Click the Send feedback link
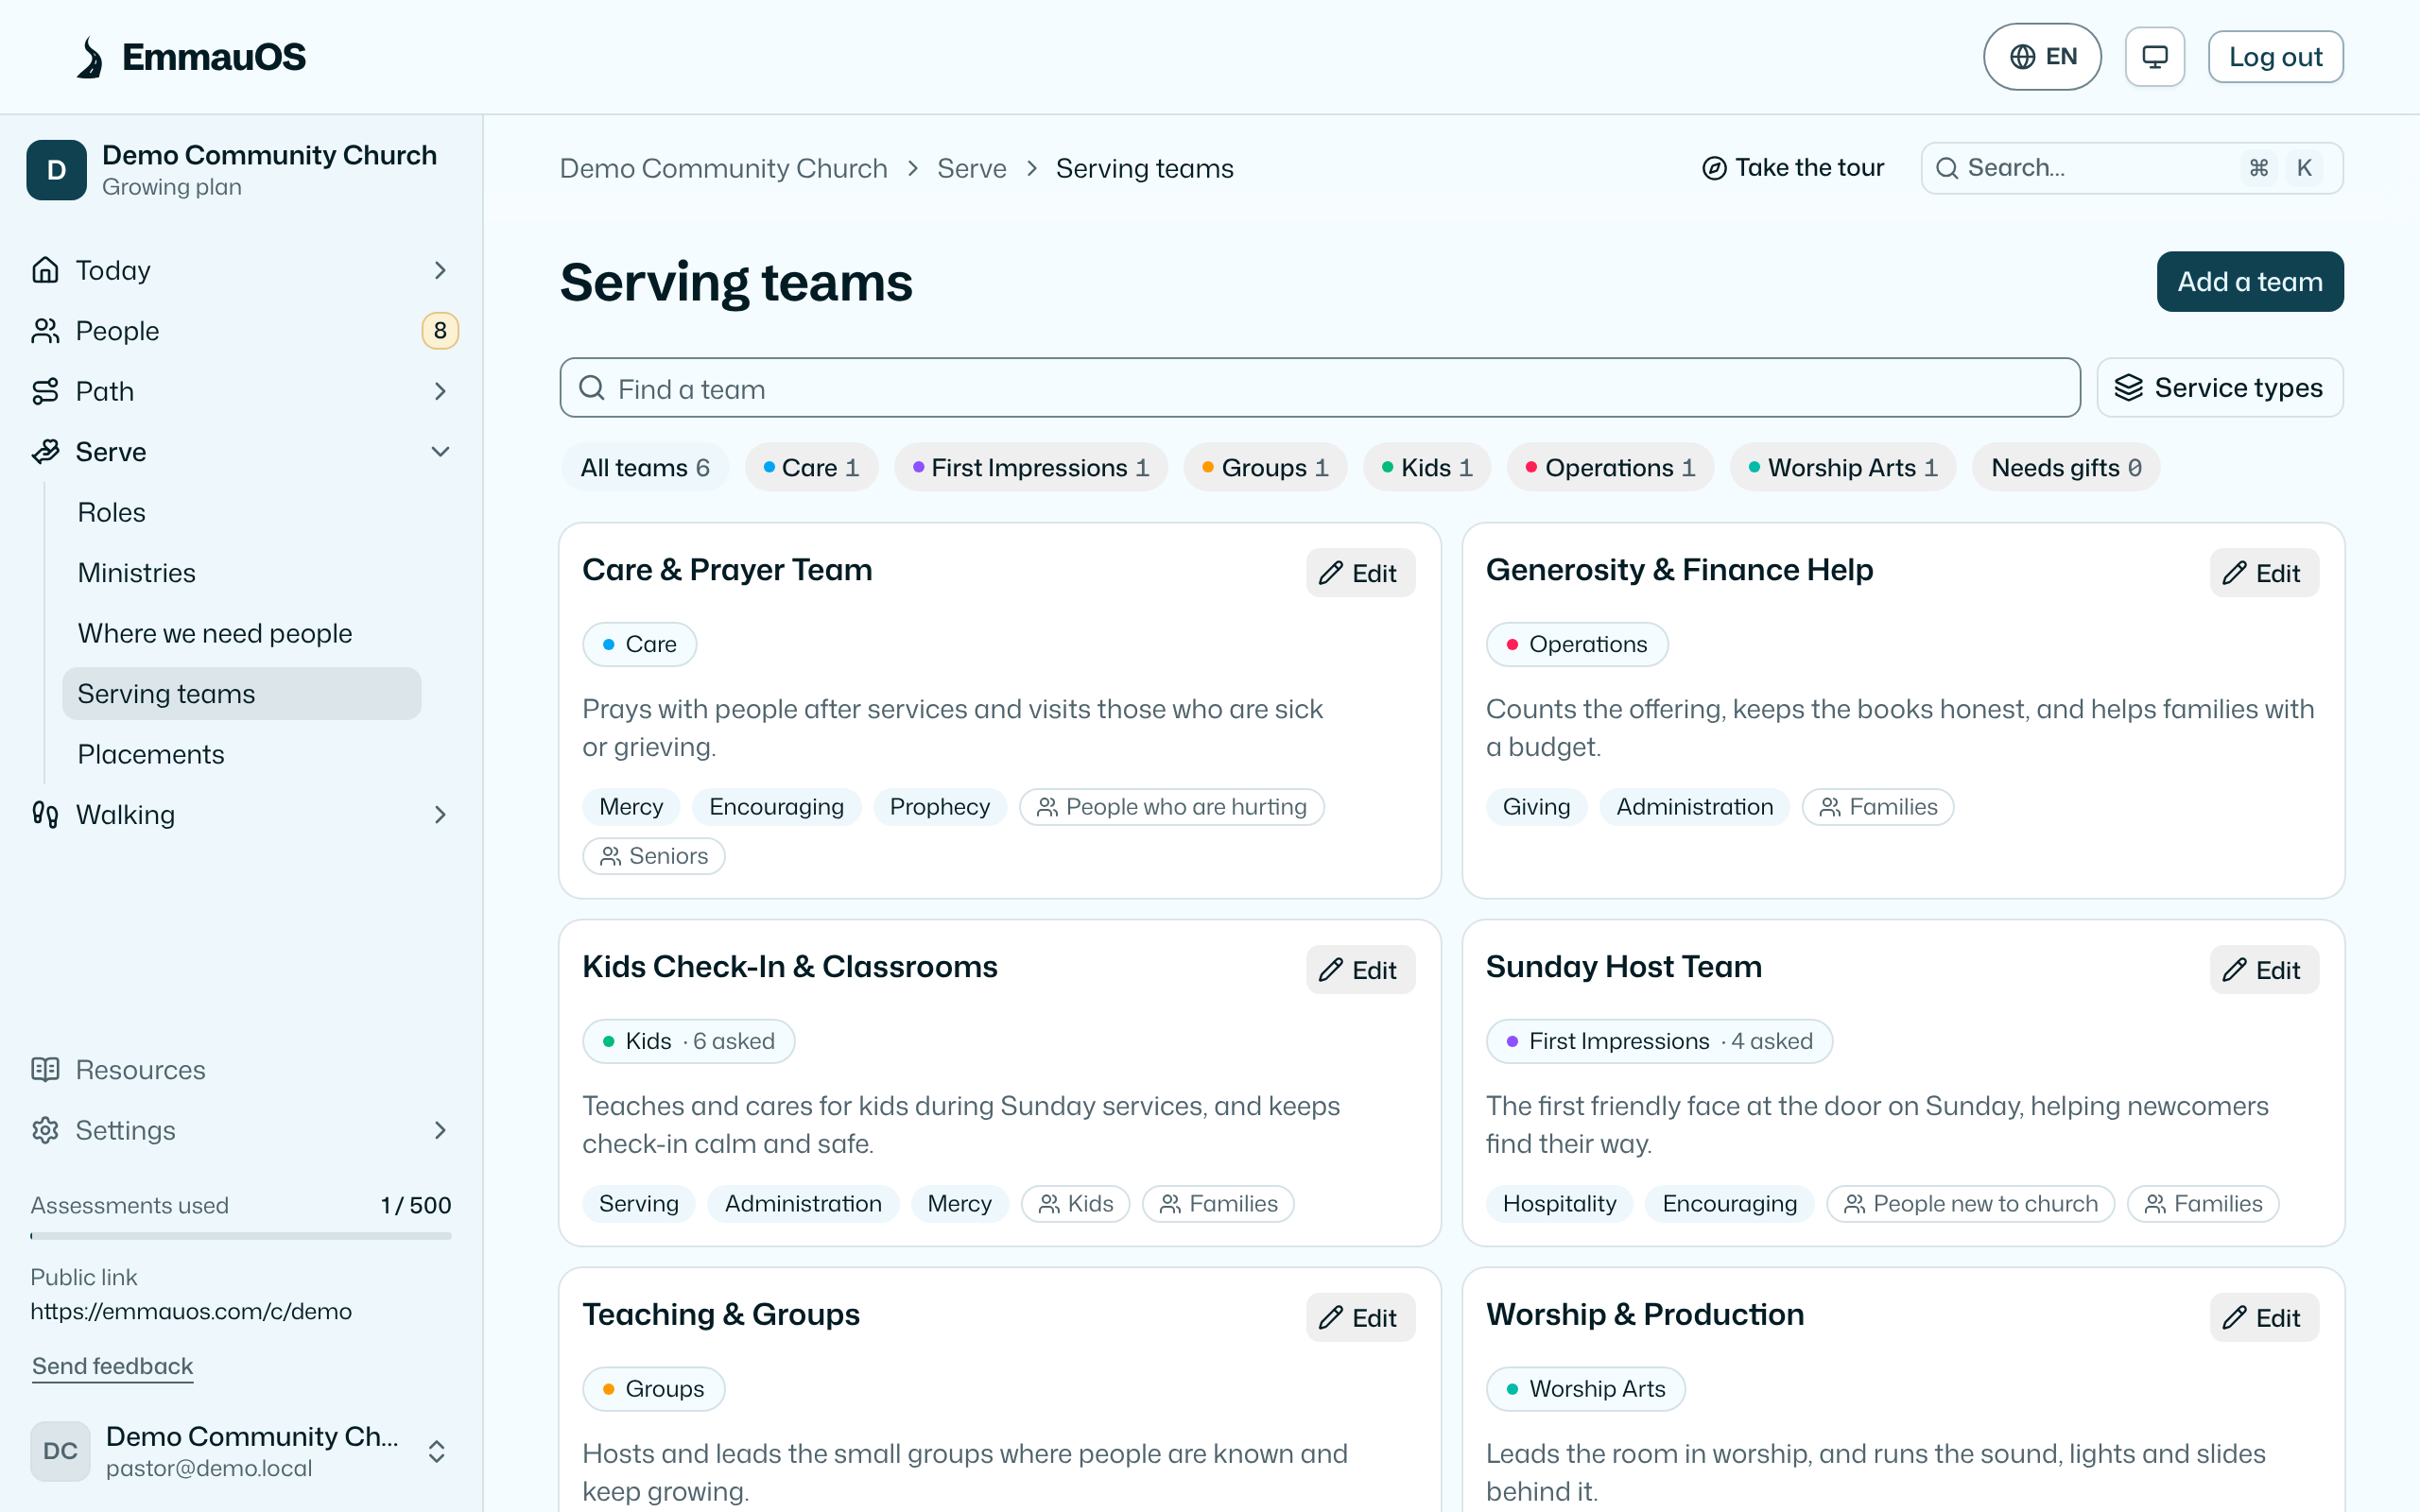Image resolution: width=2420 pixels, height=1512 pixels. [112, 1366]
